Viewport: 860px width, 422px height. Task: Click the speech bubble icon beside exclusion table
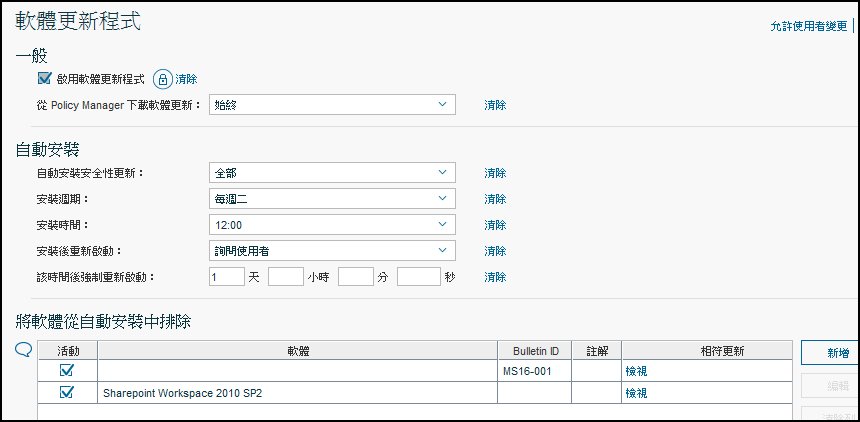24,349
